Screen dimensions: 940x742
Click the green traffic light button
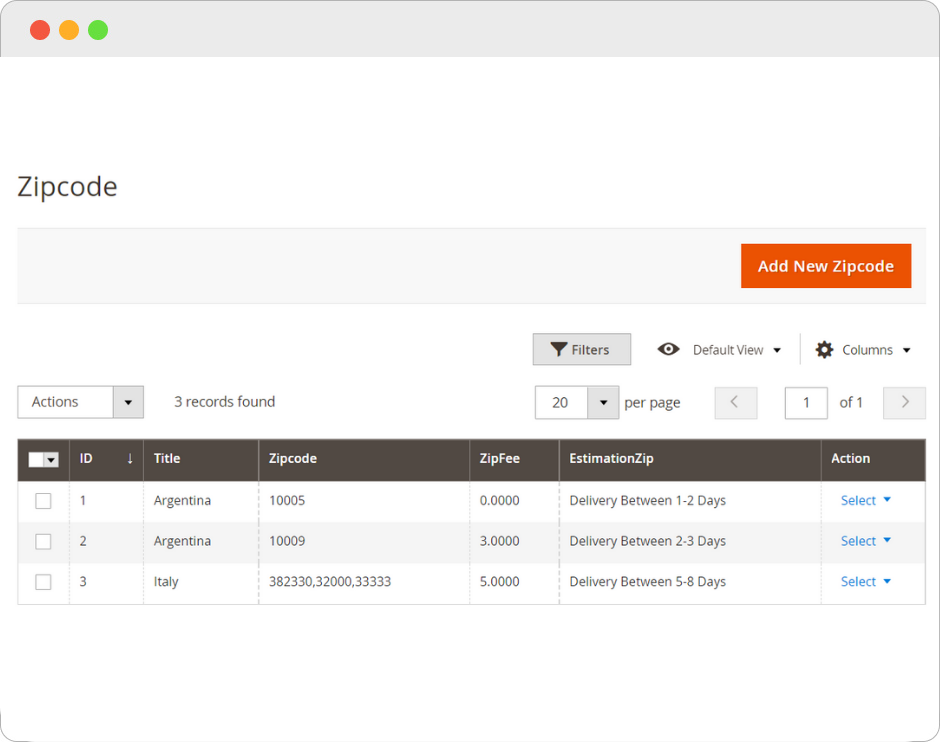pos(97,30)
